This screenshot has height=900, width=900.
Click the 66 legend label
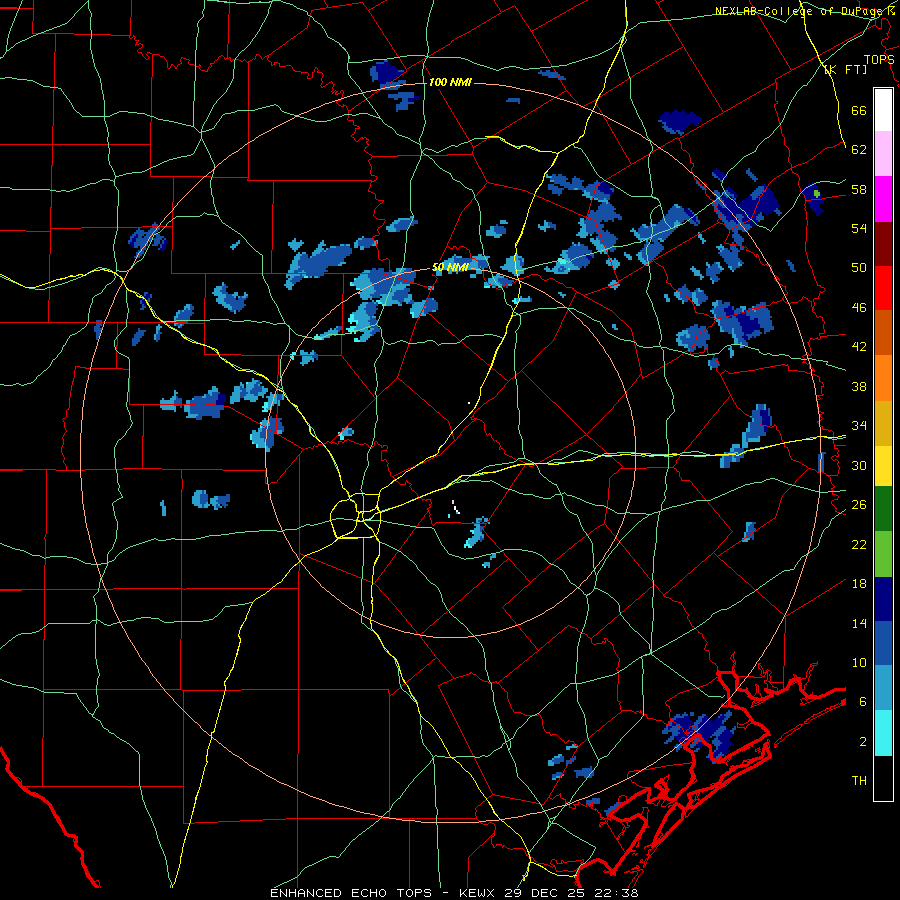(x=859, y=110)
